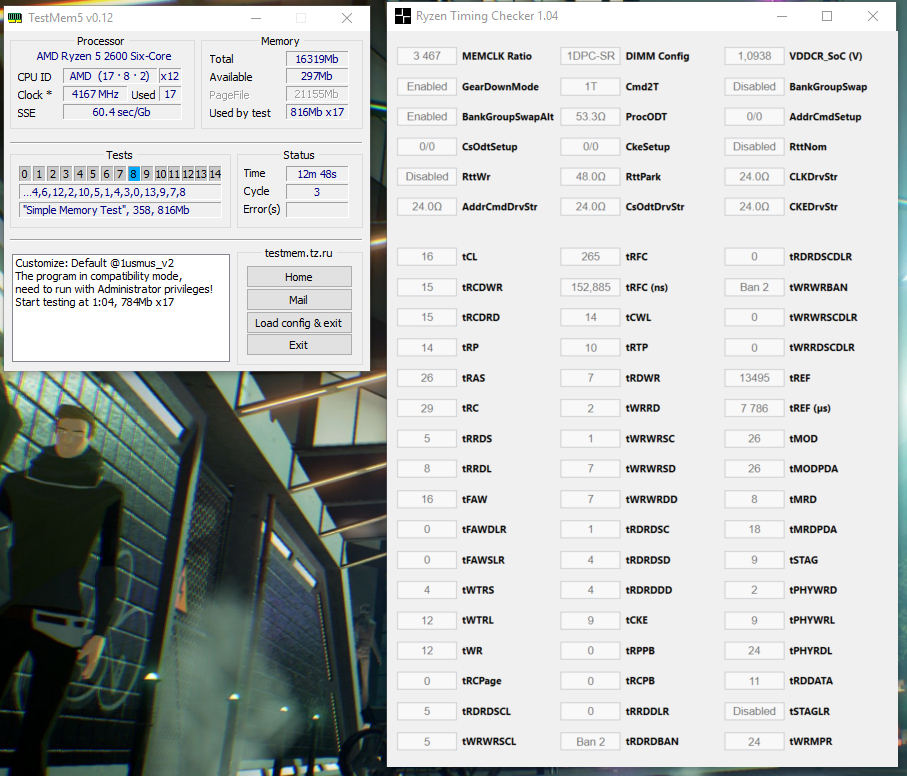Click the Home button in TestMem5

299,277
